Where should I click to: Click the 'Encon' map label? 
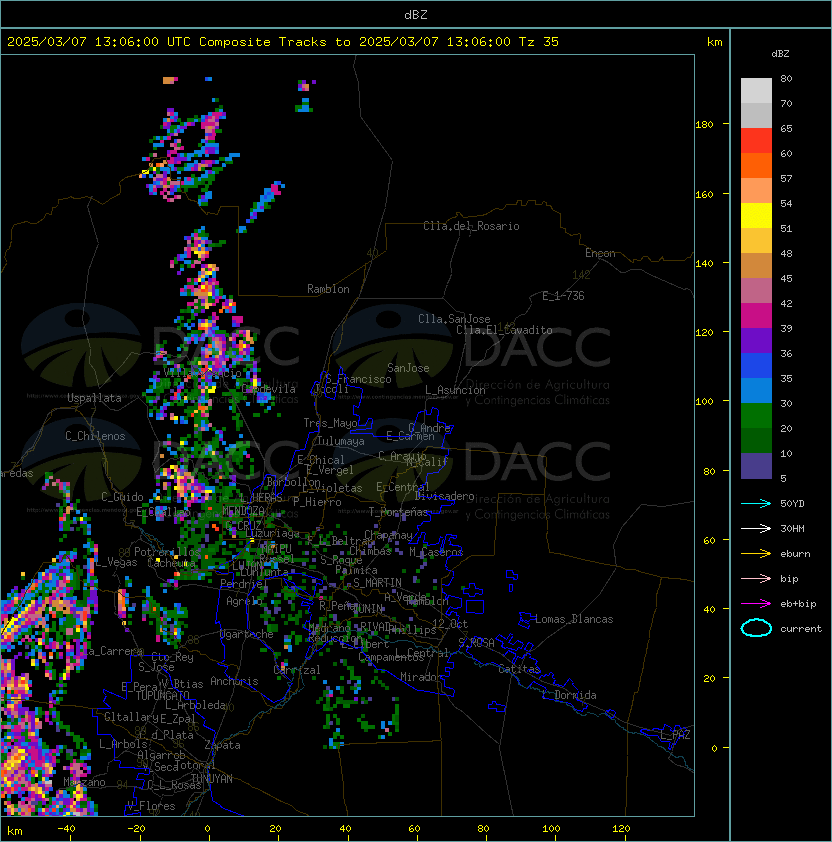click(x=600, y=253)
